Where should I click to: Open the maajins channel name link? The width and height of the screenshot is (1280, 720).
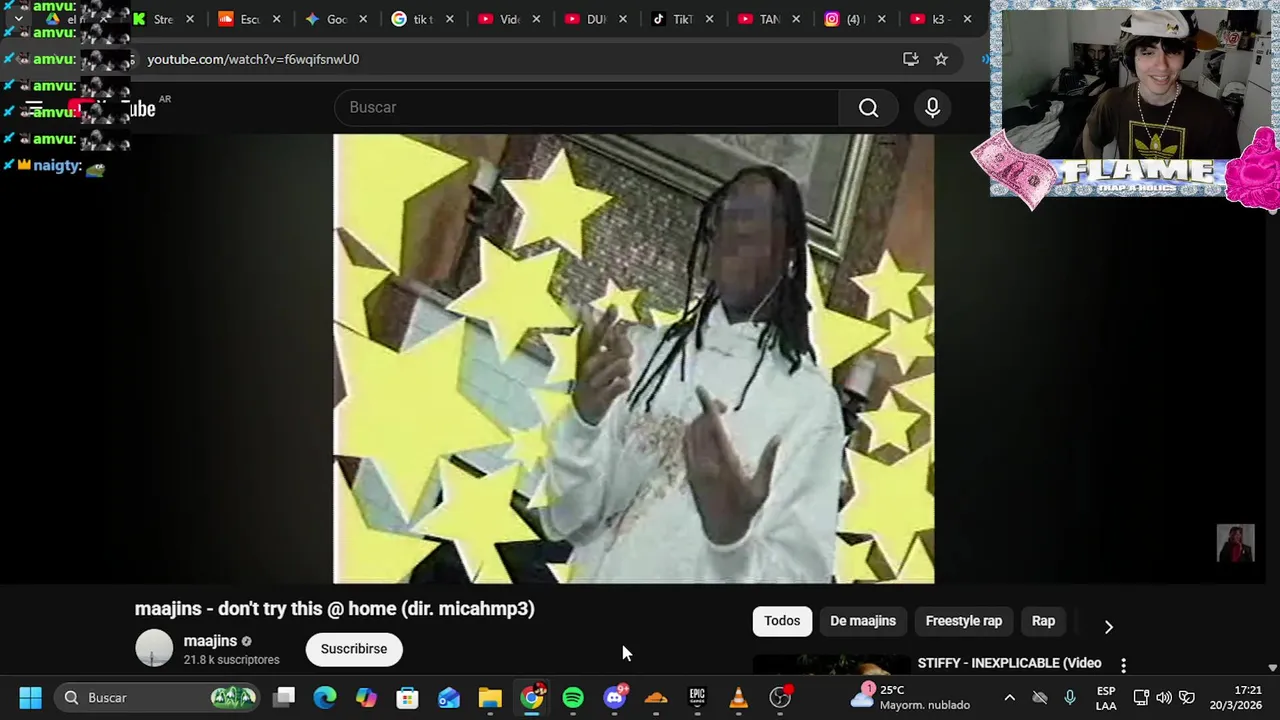[x=210, y=641]
